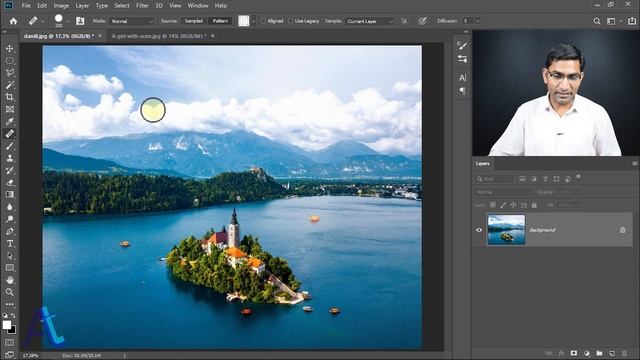The image size is (640, 360).
Task: Open the Clone Source panel toggle
Action: [80, 21]
